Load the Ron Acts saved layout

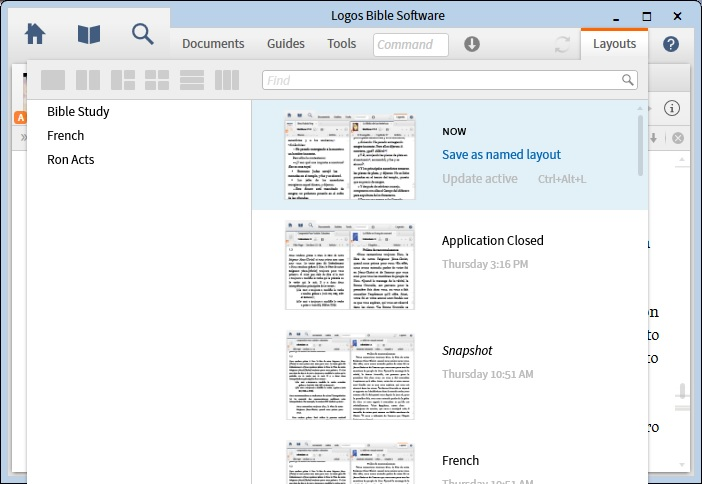coord(70,160)
